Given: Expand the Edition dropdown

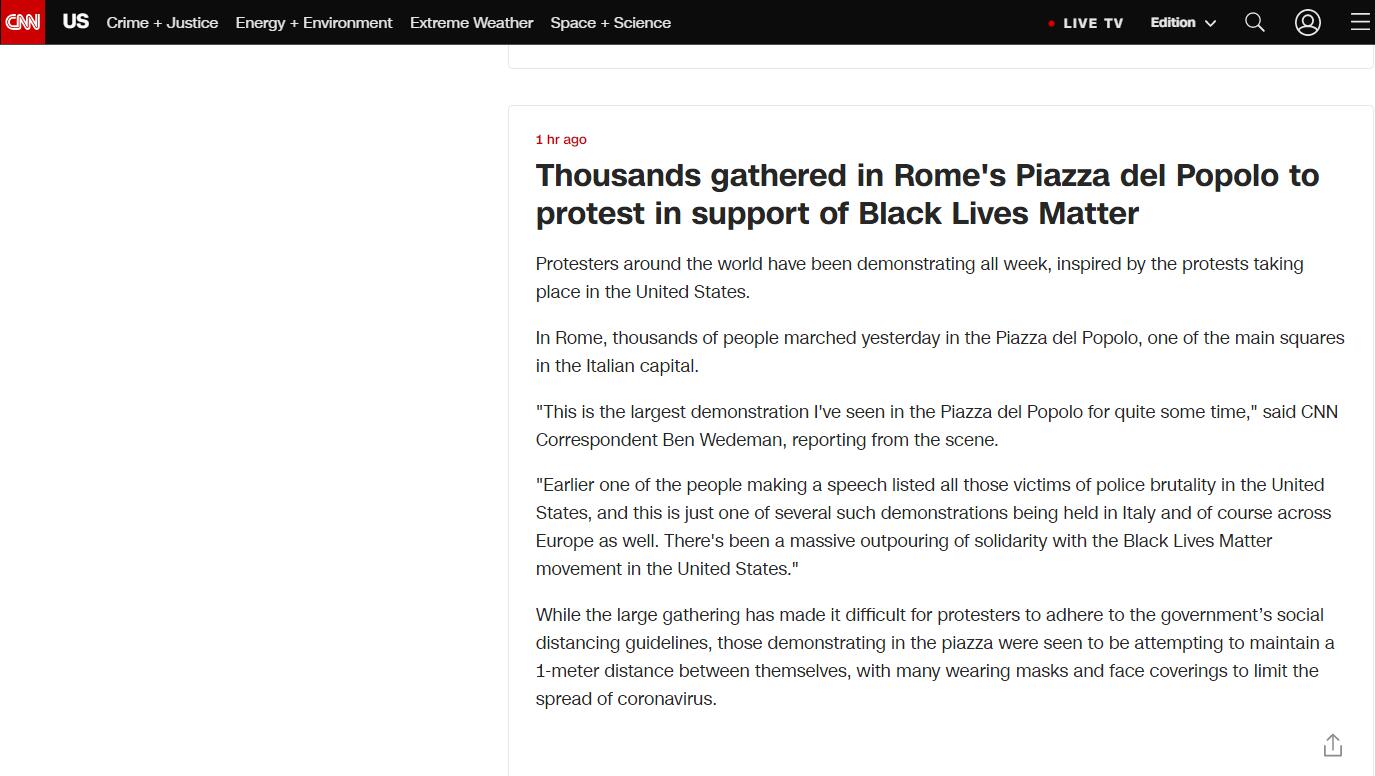Looking at the screenshot, I should (x=1183, y=22).
